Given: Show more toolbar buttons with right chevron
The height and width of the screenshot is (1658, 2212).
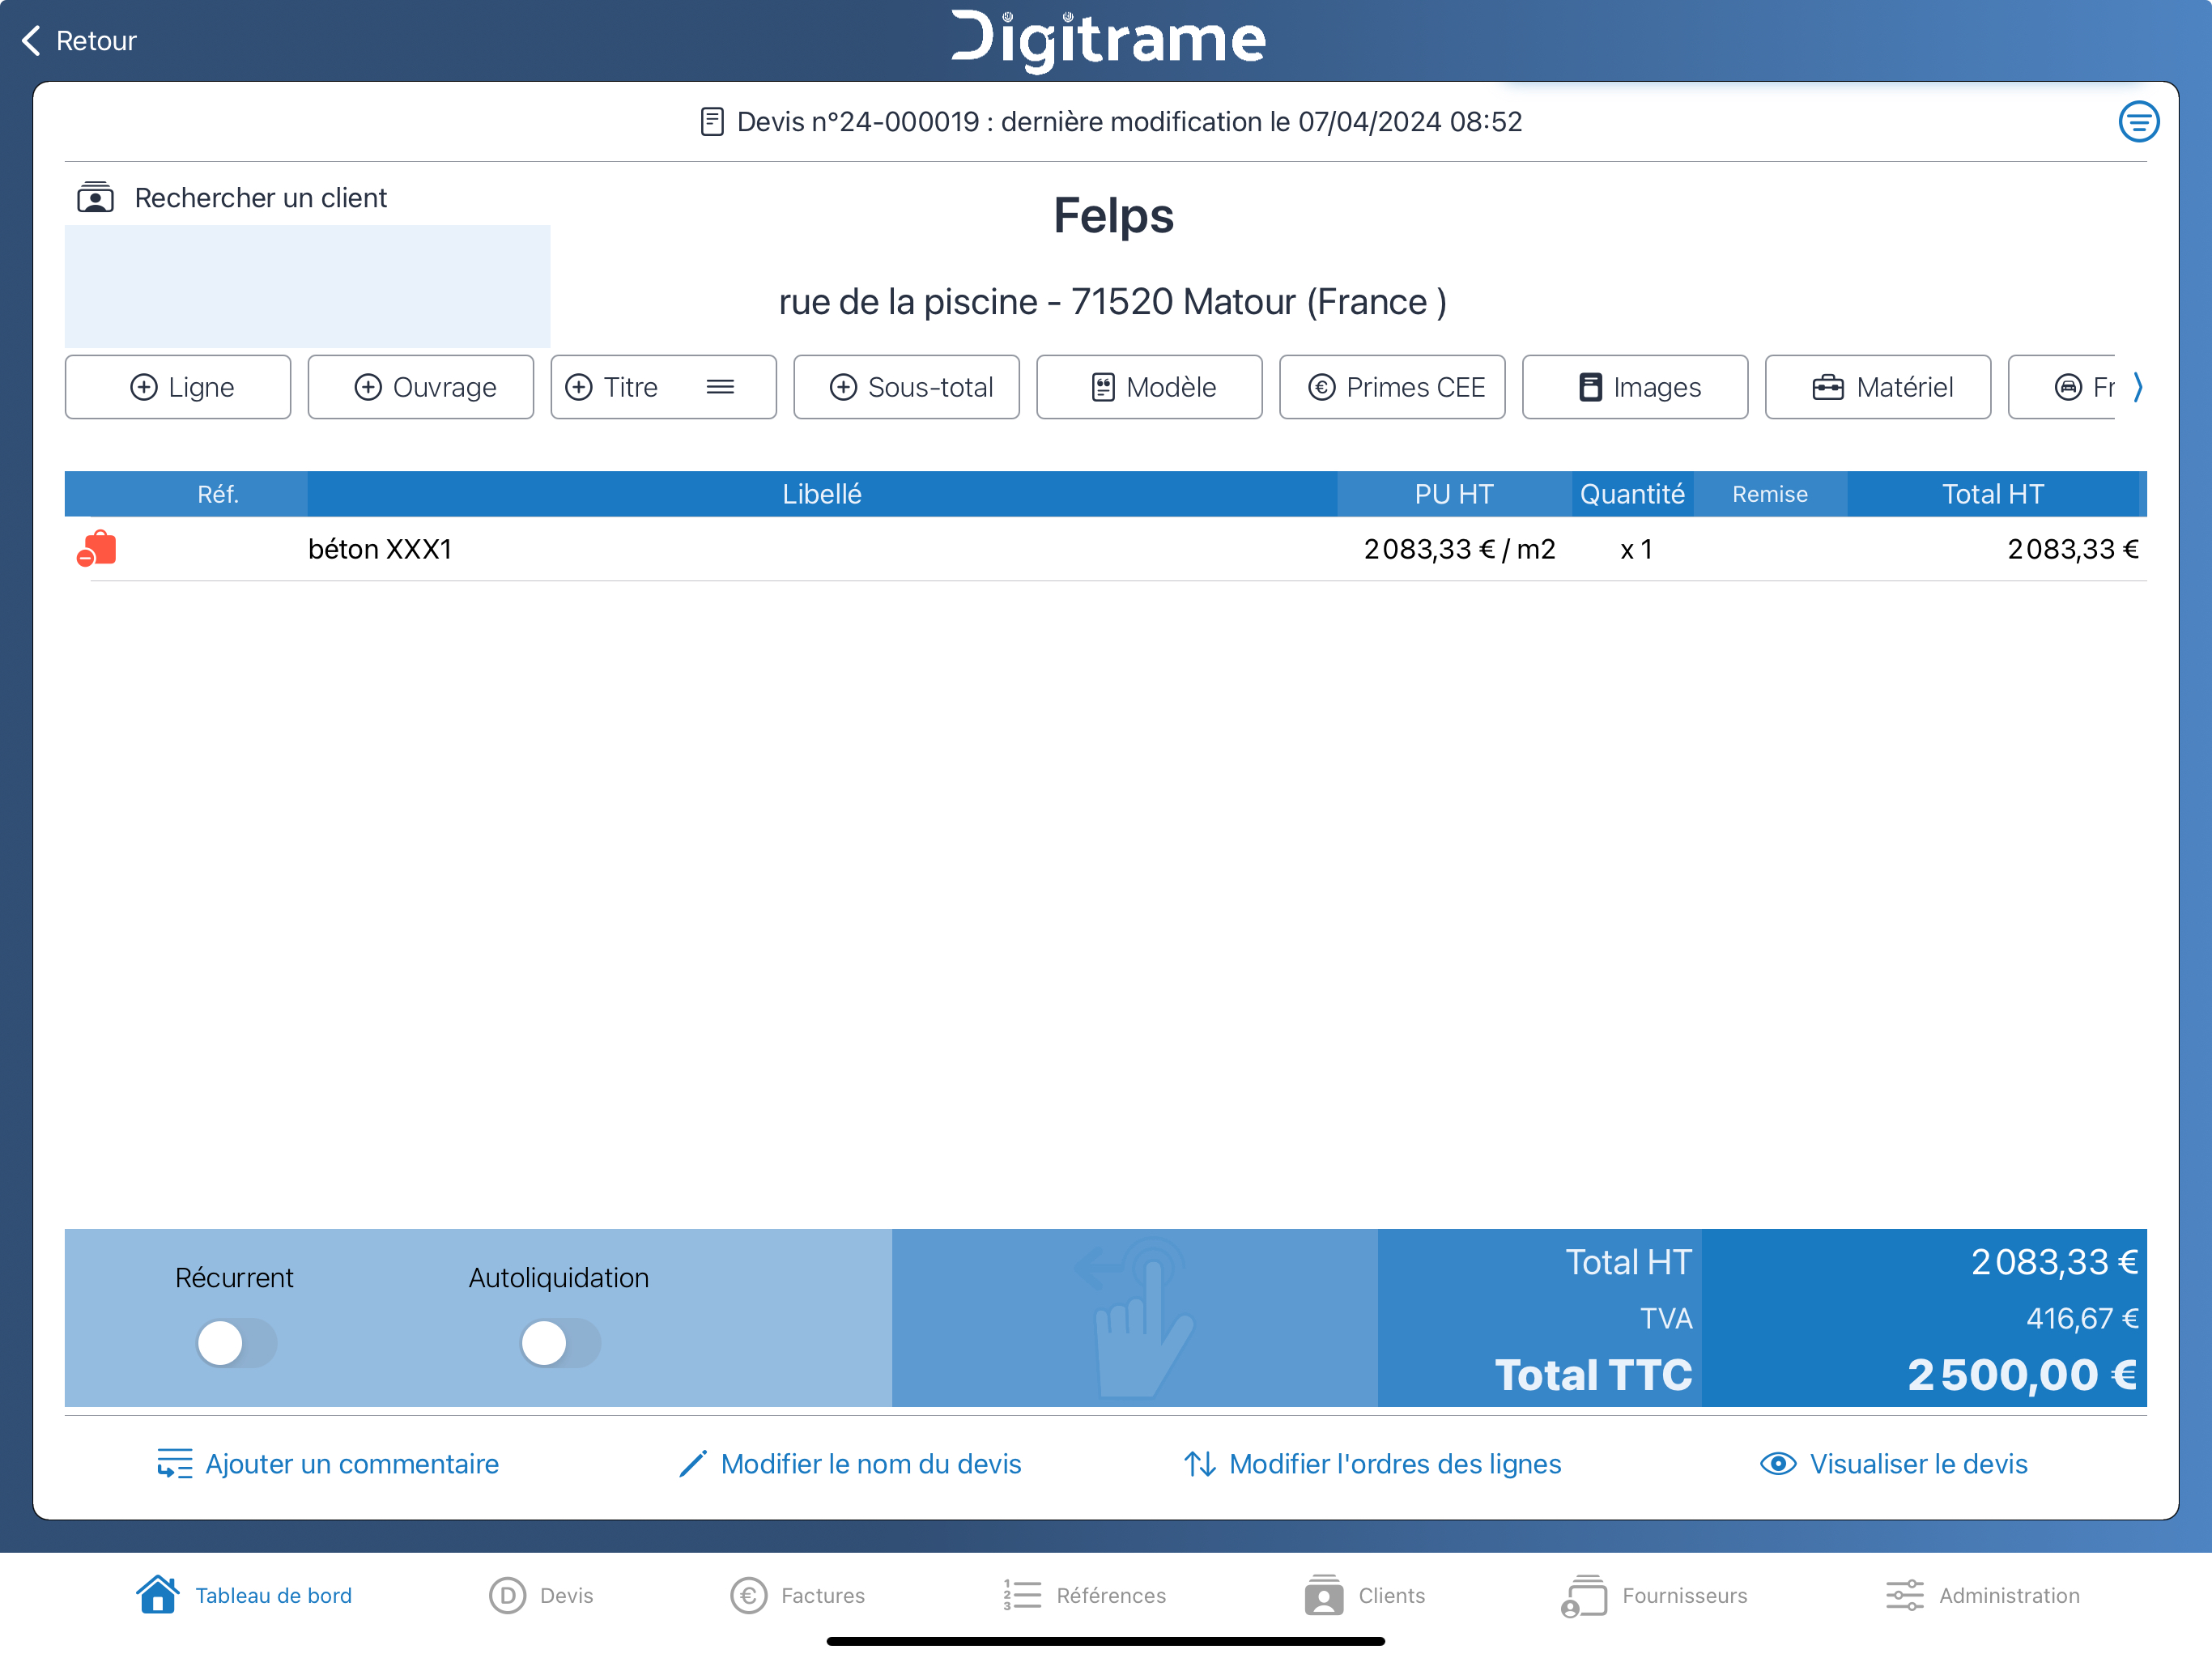Looking at the screenshot, I should point(2138,387).
